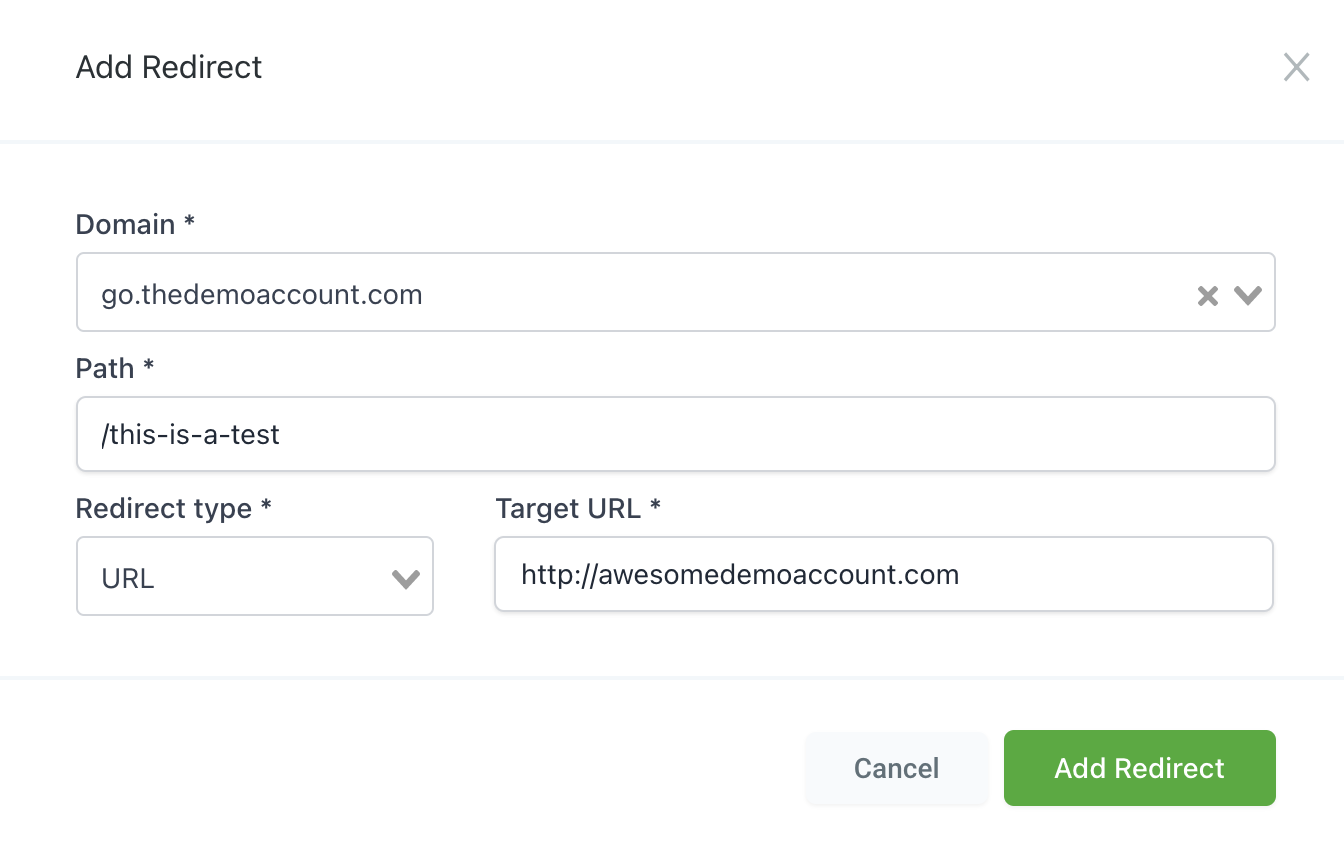Click the Target URL field label

point(568,508)
